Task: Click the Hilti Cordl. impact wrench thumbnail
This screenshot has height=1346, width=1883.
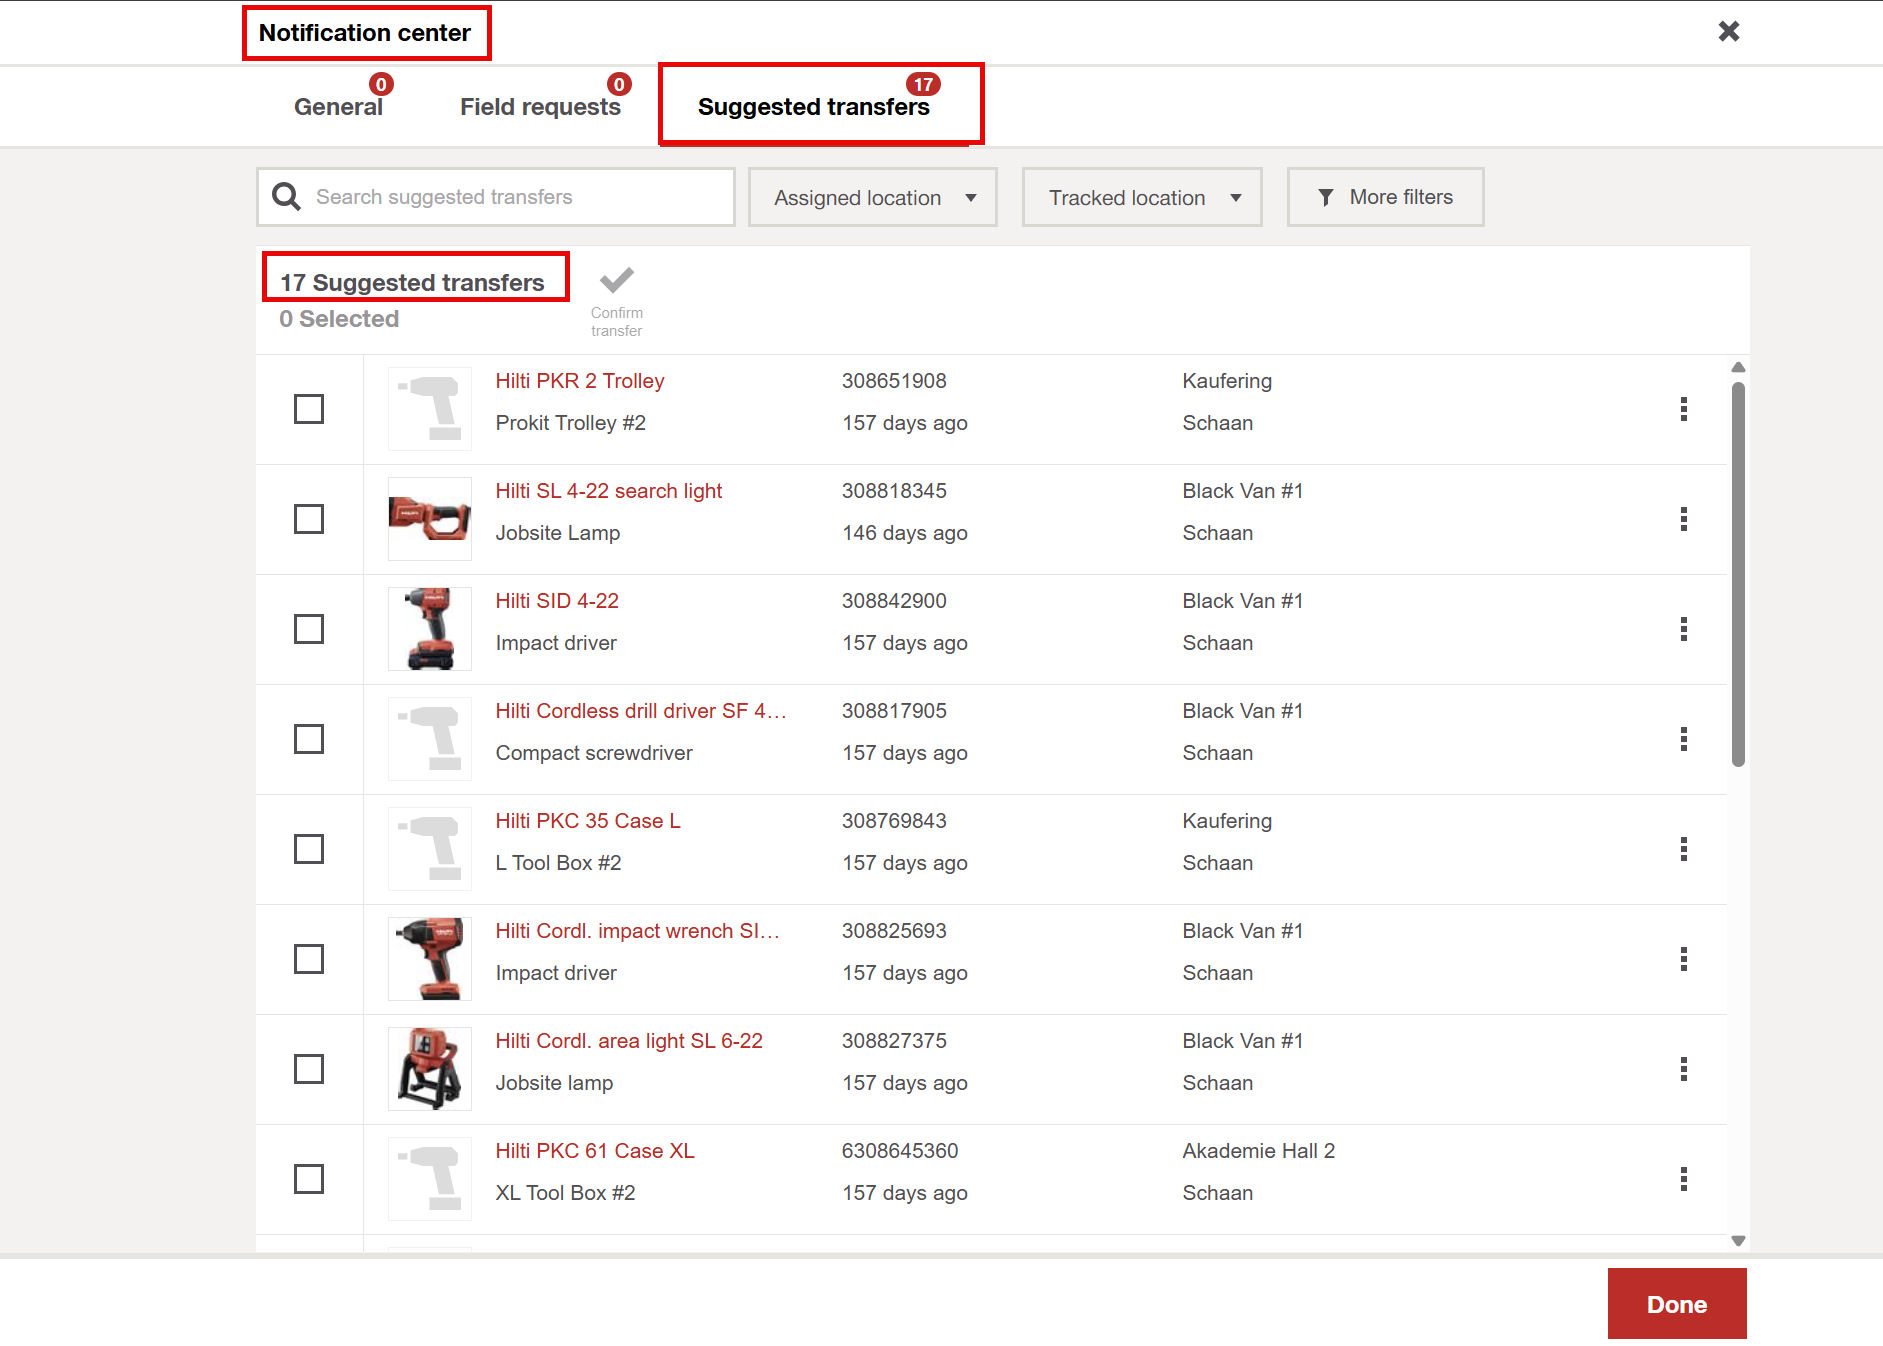Action: coord(430,959)
